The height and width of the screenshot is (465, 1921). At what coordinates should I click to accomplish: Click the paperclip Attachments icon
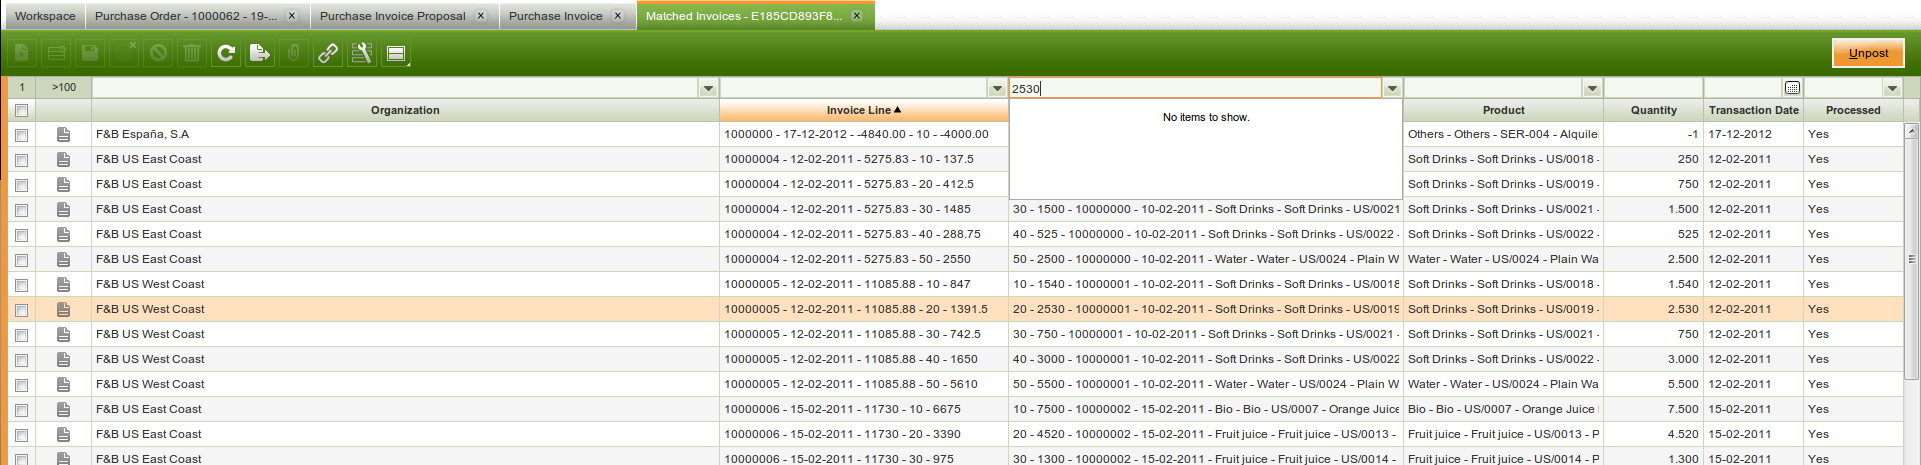point(294,53)
